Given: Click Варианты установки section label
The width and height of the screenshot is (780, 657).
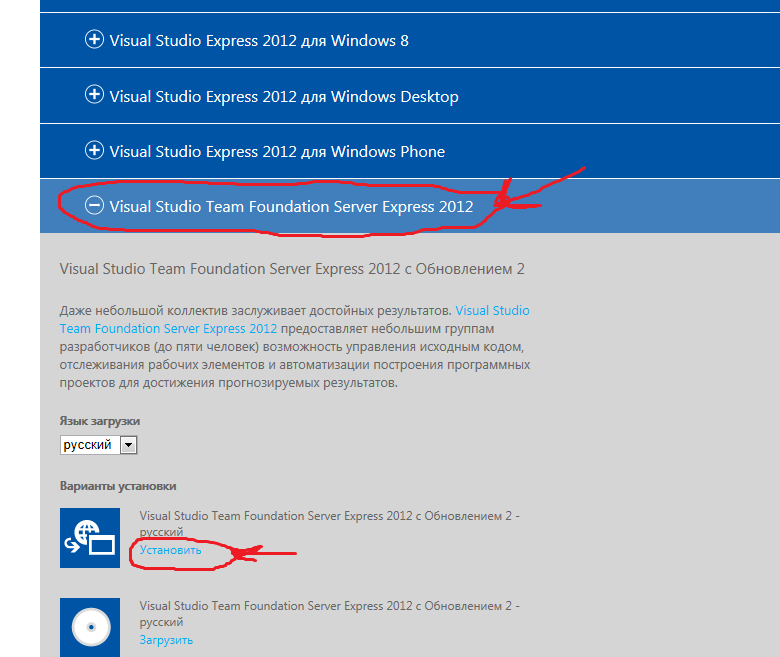Looking at the screenshot, I should [118, 486].
